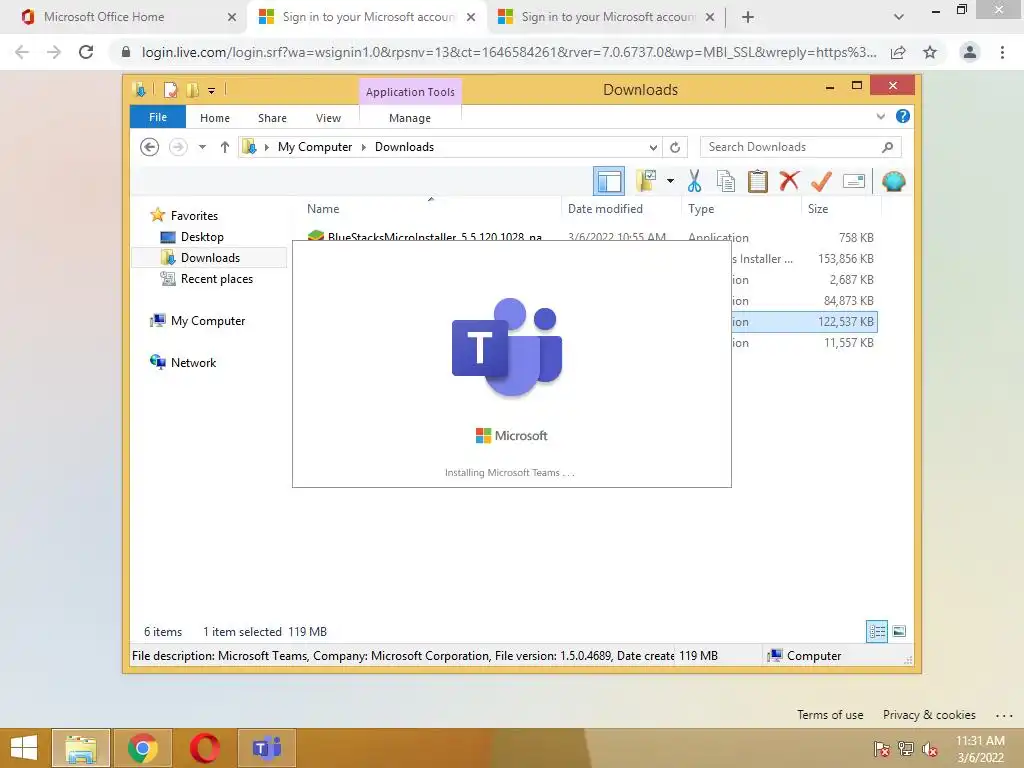
Task: Click the Classic Shell seashell icon
Action: point(893,181)
